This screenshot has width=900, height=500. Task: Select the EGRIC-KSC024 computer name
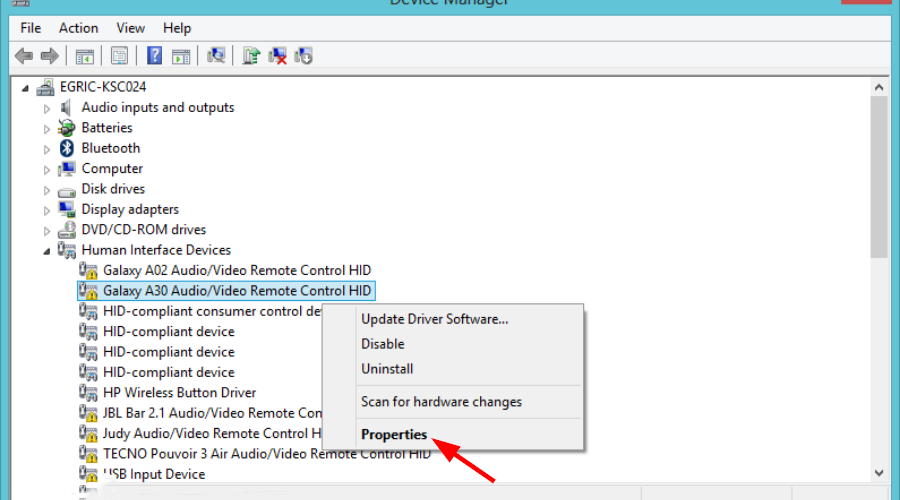pos(103,87)
